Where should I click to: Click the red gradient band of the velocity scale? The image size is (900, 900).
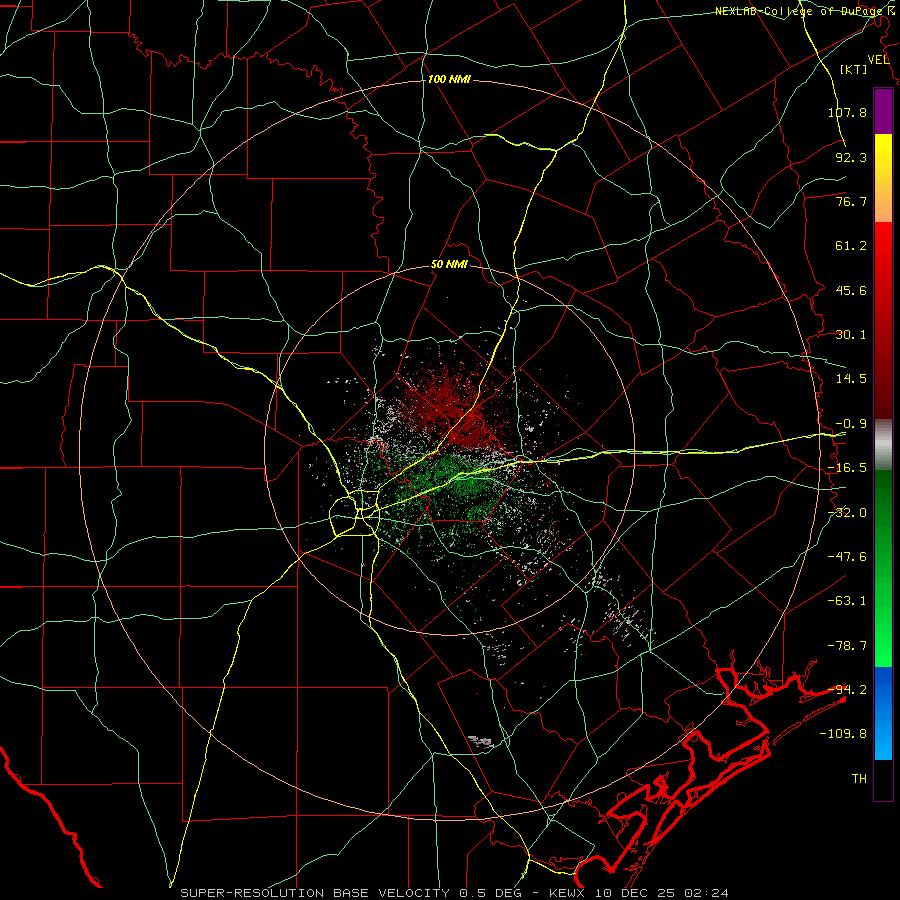[x=883, y=320]
